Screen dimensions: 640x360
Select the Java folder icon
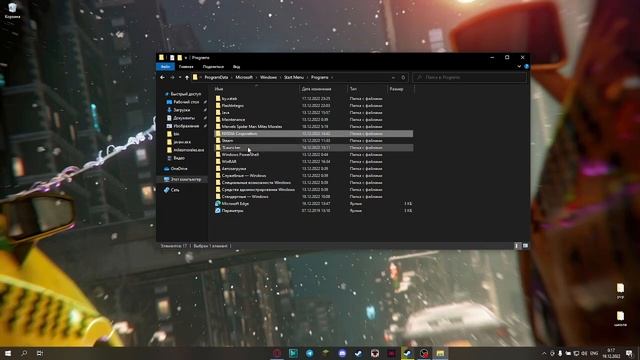pyautogui.click(x=218, y=113)
